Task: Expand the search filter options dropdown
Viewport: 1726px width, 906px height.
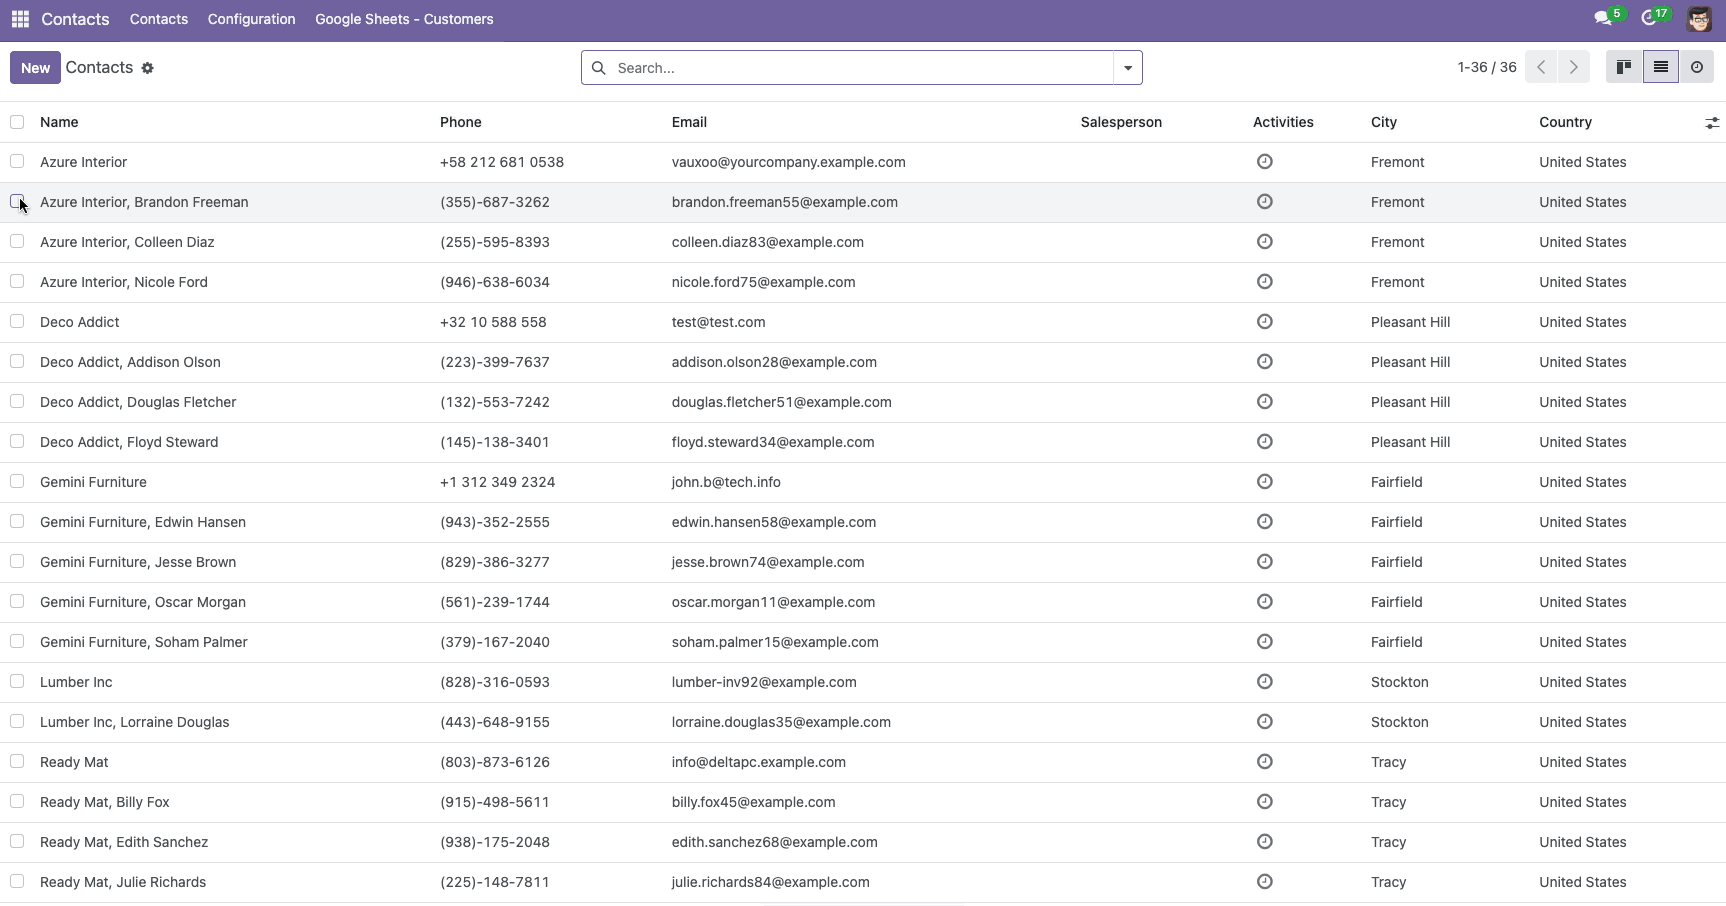Action: click(x=1128, y=68)
